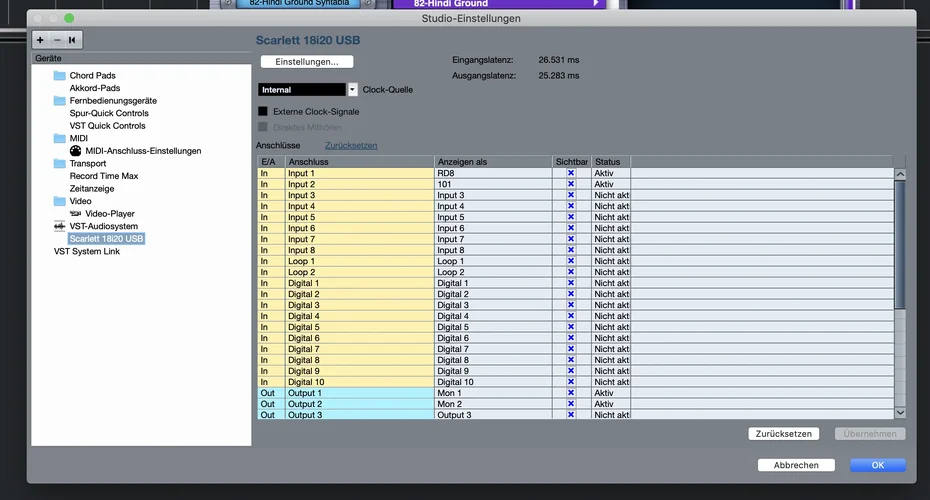Open the Einstellungen... control panel button

(307, 62)
